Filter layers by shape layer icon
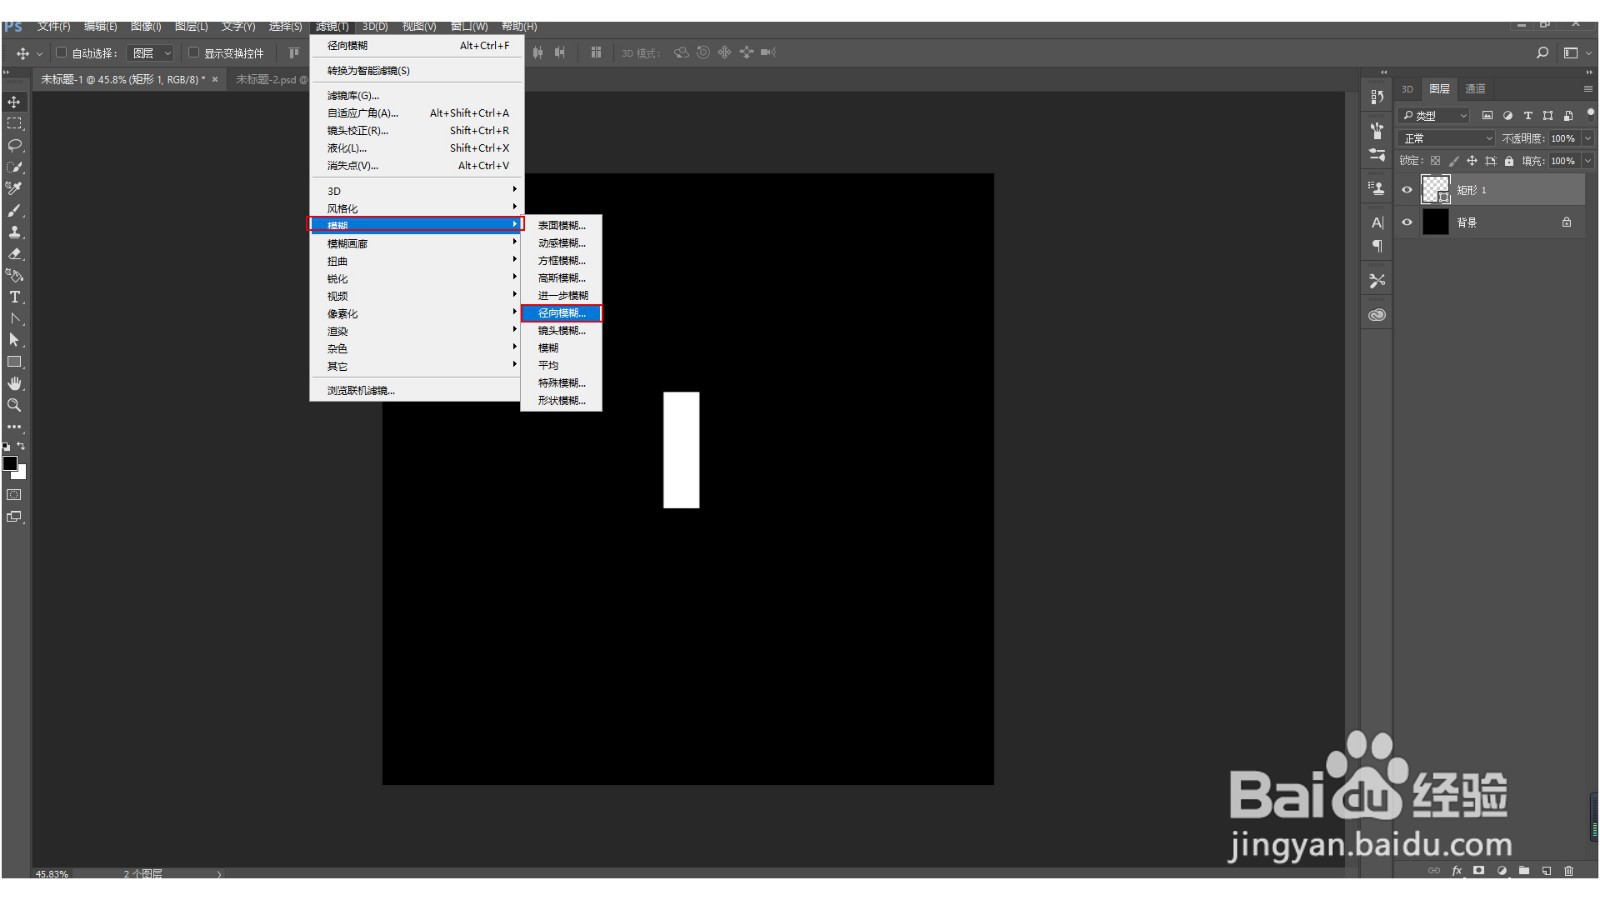The height and width of the screenshot is (900, 1600). coord(1548,116)
